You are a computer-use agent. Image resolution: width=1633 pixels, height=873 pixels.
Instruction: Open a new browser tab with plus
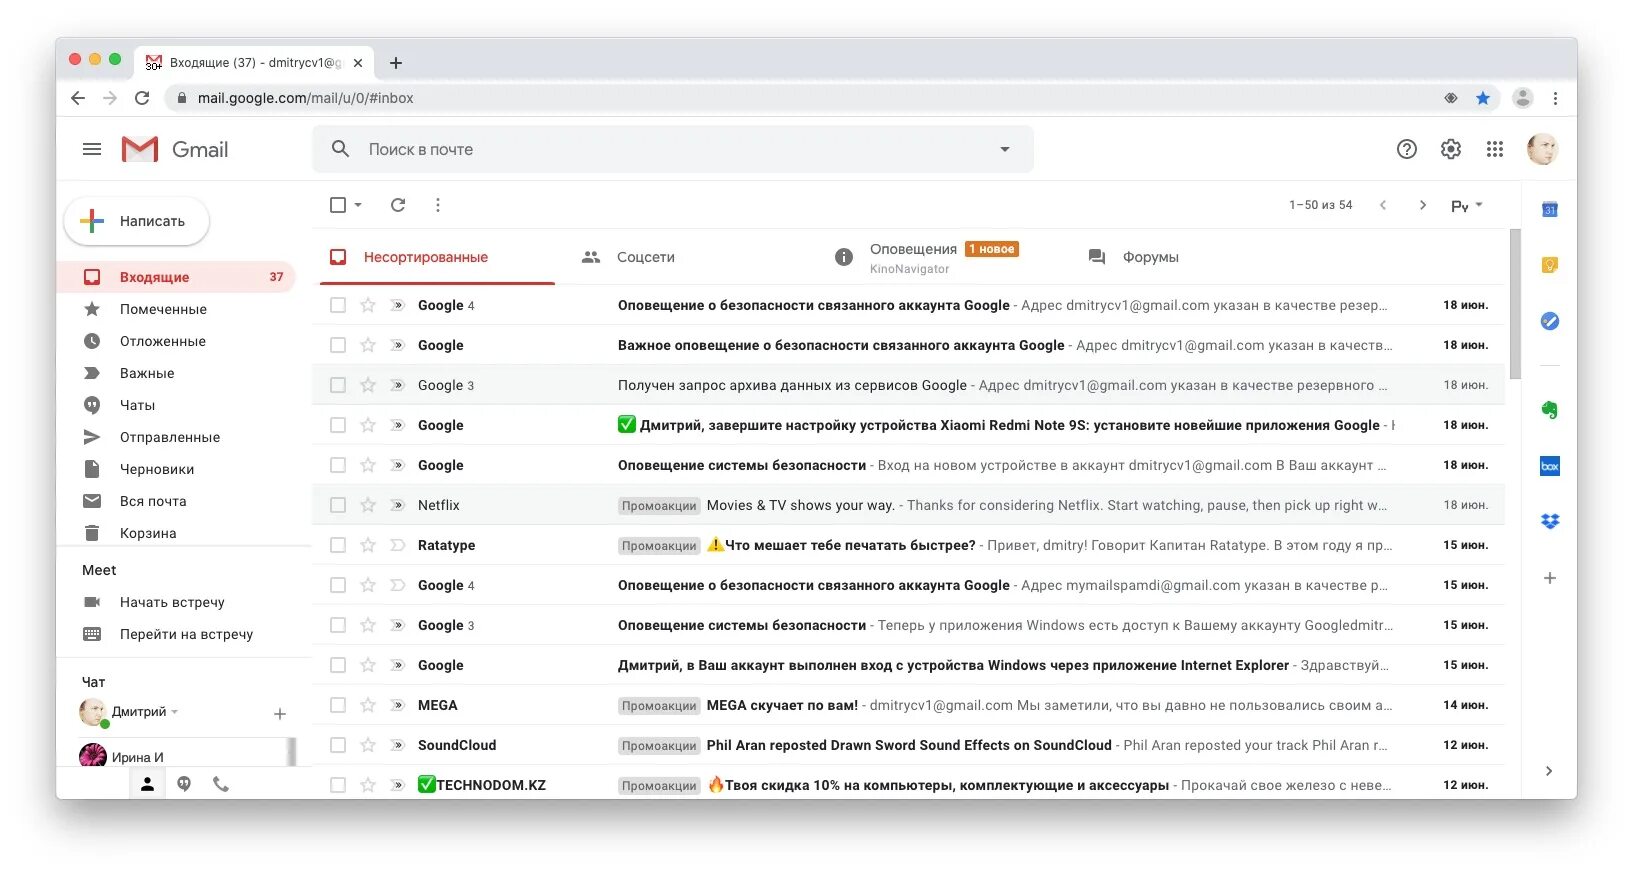[x=396, y=63]
